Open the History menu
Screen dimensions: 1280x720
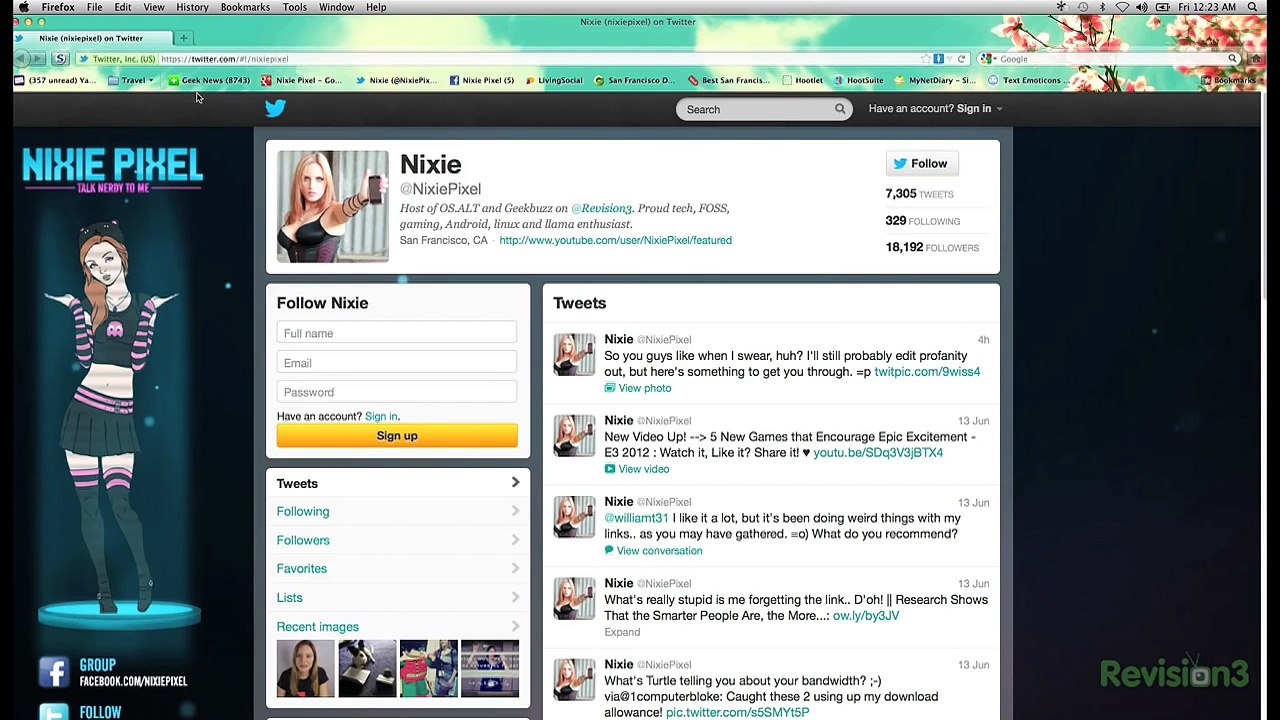click(x=192, y=7)
